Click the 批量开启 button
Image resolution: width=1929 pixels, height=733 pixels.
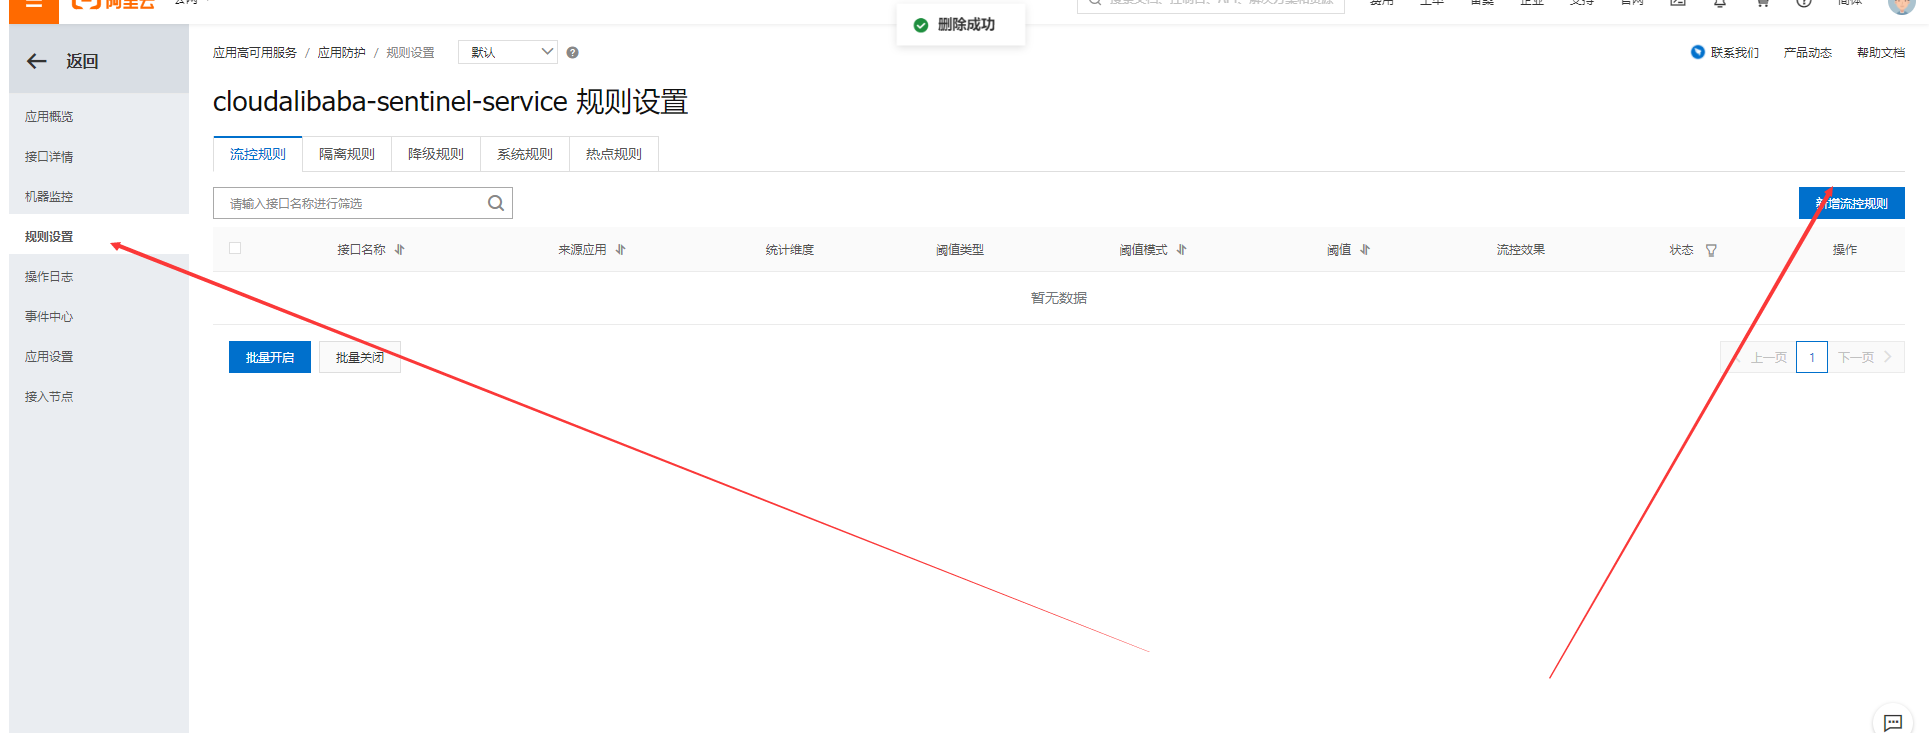click(270, 357)
